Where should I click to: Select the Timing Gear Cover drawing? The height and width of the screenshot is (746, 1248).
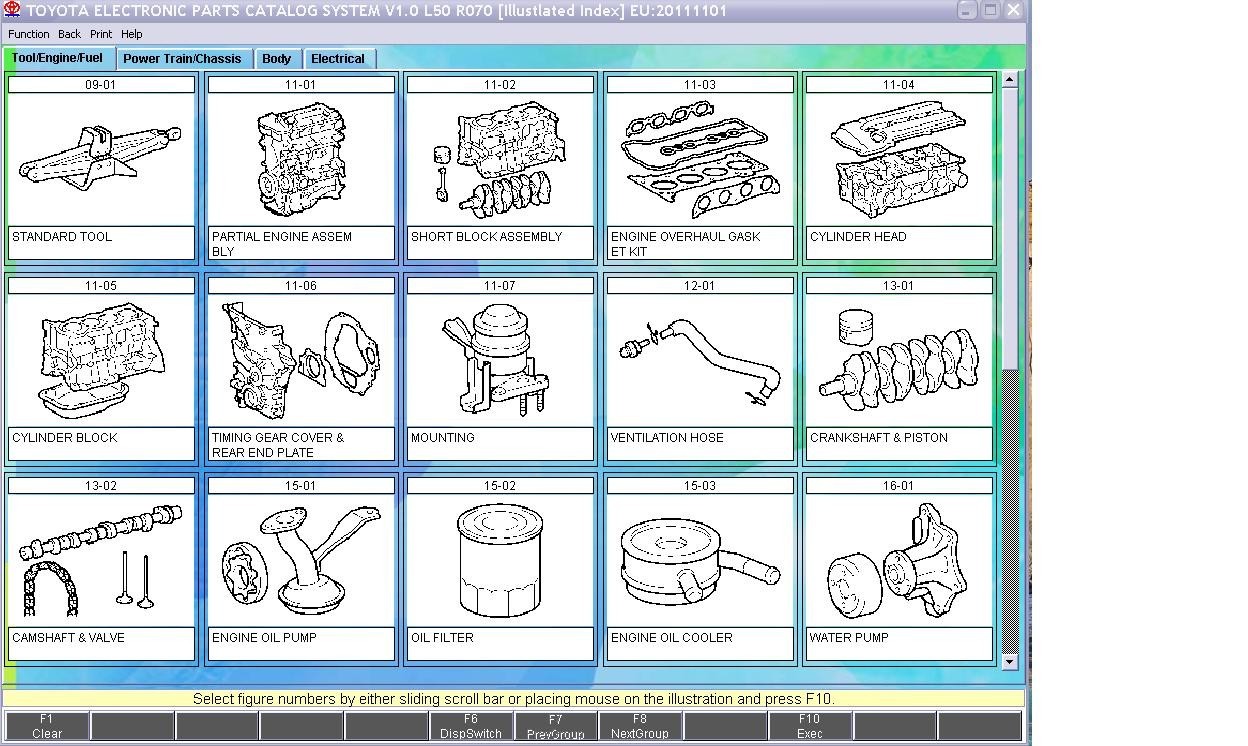pos(300,360)
